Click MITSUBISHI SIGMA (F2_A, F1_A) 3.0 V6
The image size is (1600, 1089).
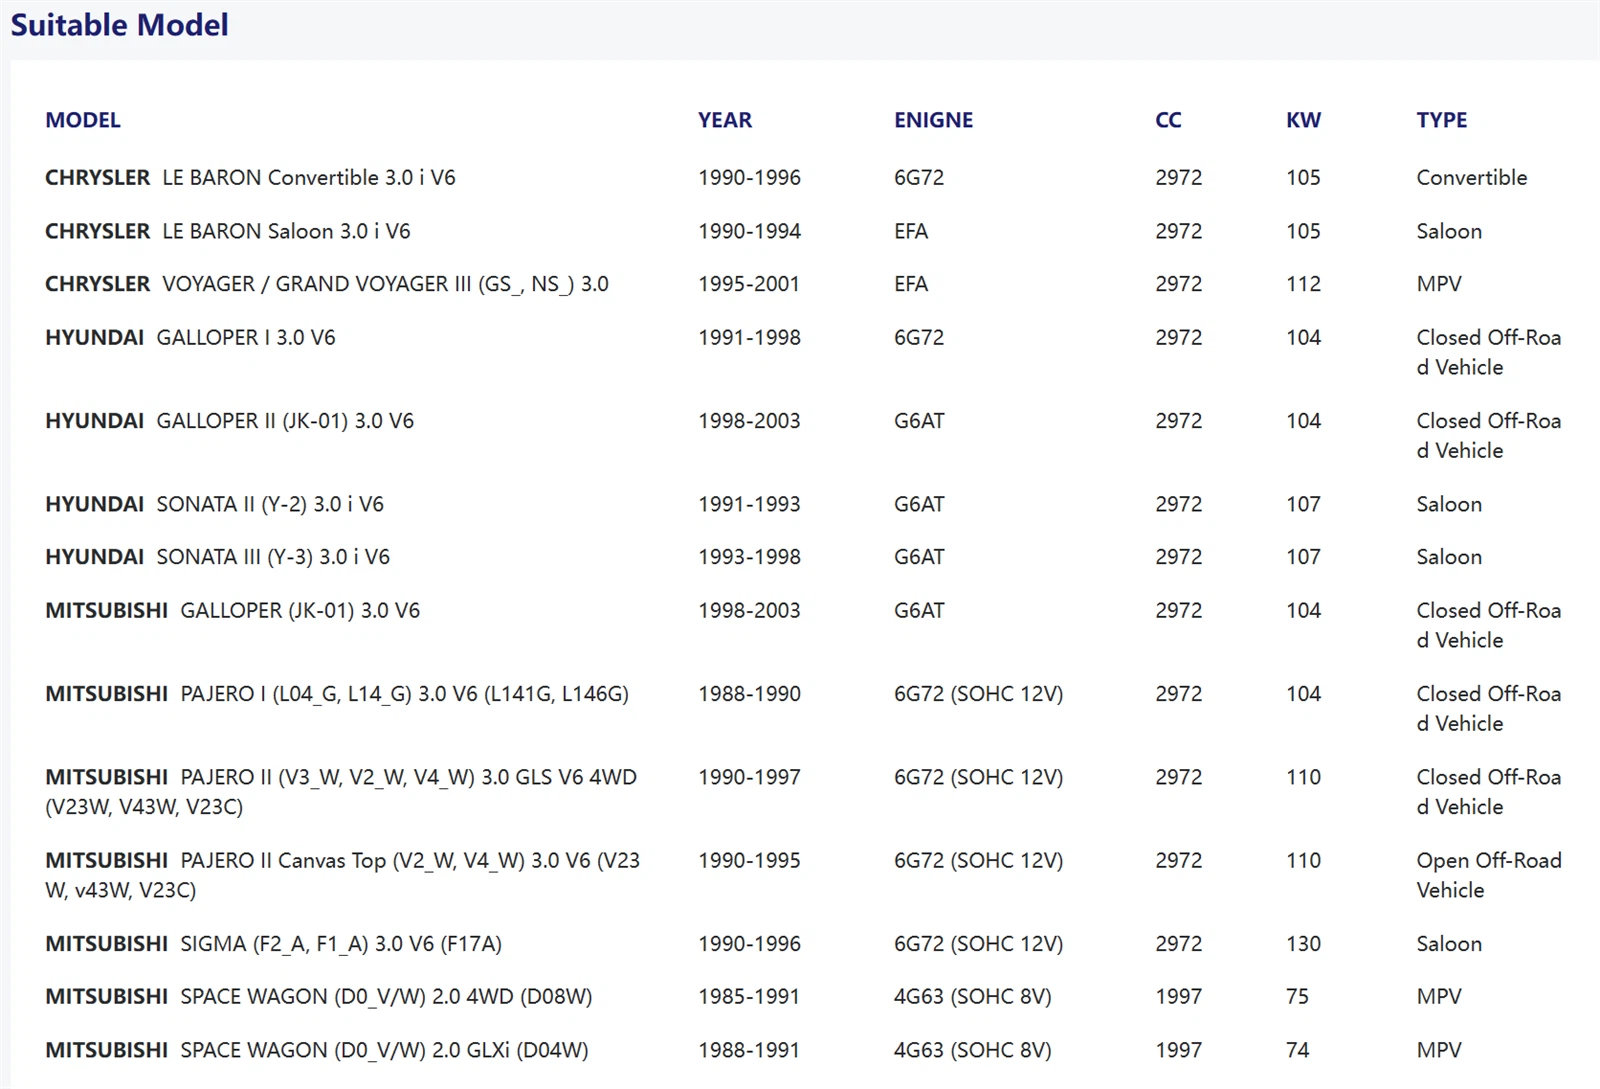pyautogui.click(x=273, y=944)
